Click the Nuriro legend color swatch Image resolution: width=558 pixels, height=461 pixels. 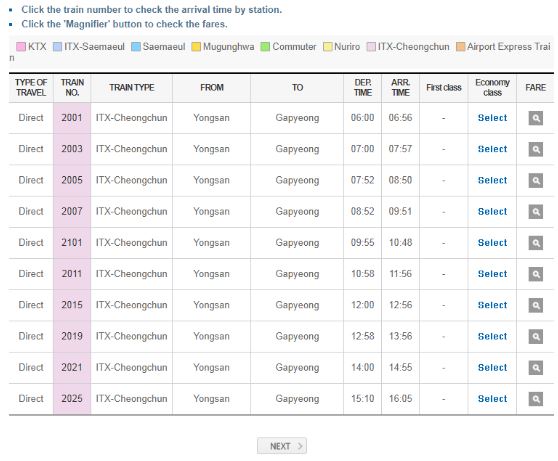coord(327,47)
